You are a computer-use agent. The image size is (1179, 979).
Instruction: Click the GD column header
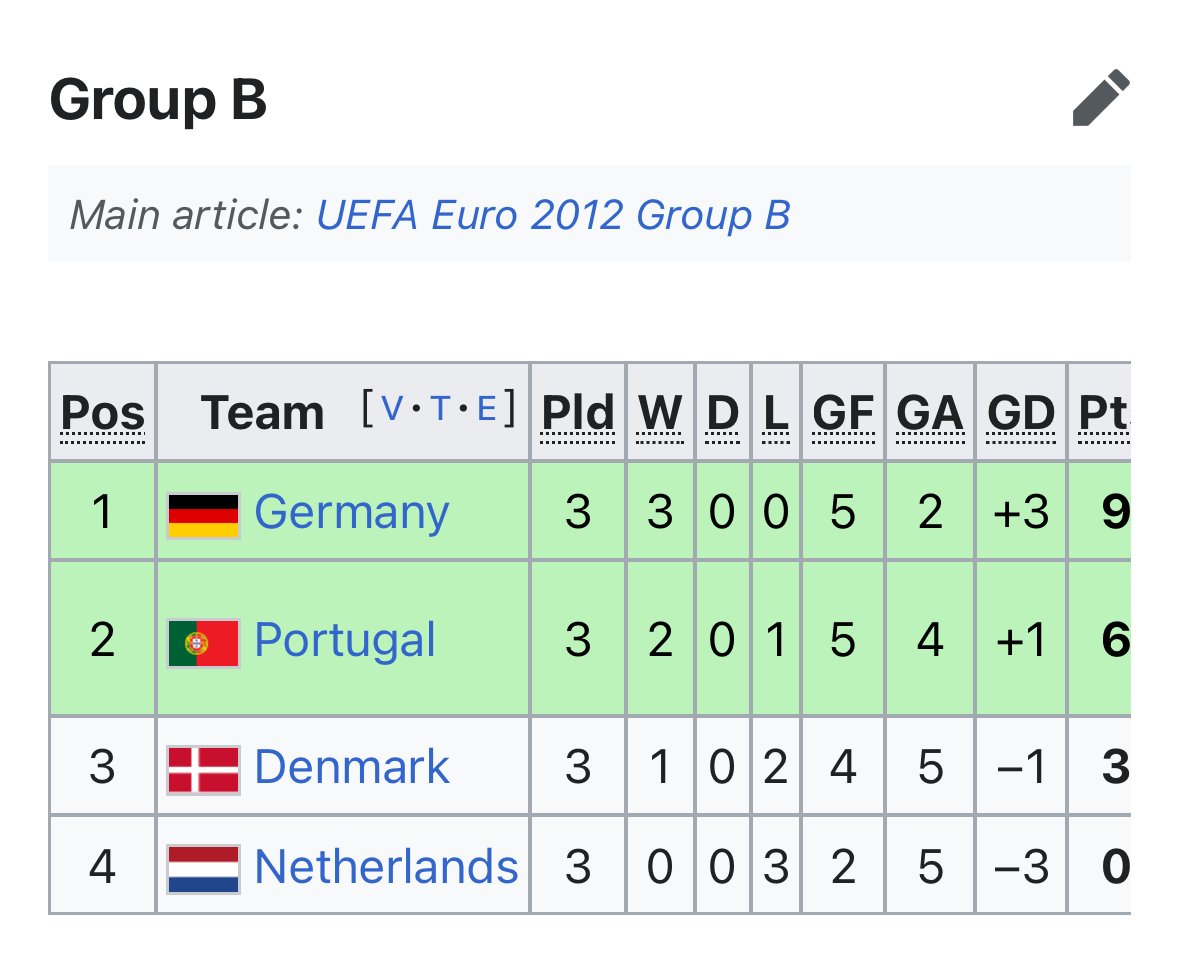[x=1020, y=413]
